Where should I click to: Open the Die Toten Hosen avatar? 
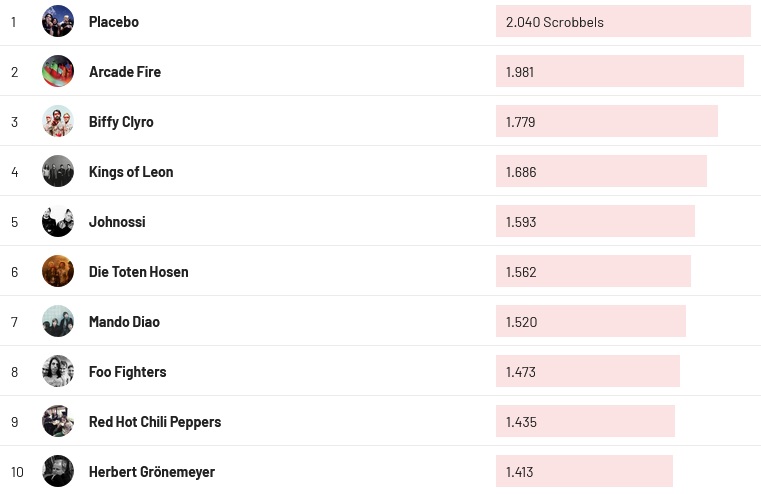click(58, 271)
